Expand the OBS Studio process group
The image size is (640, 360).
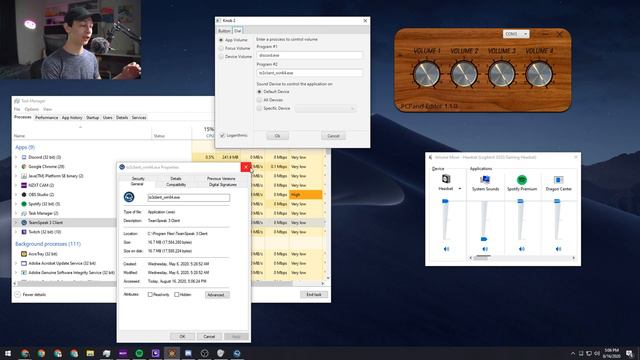(16, 195)
